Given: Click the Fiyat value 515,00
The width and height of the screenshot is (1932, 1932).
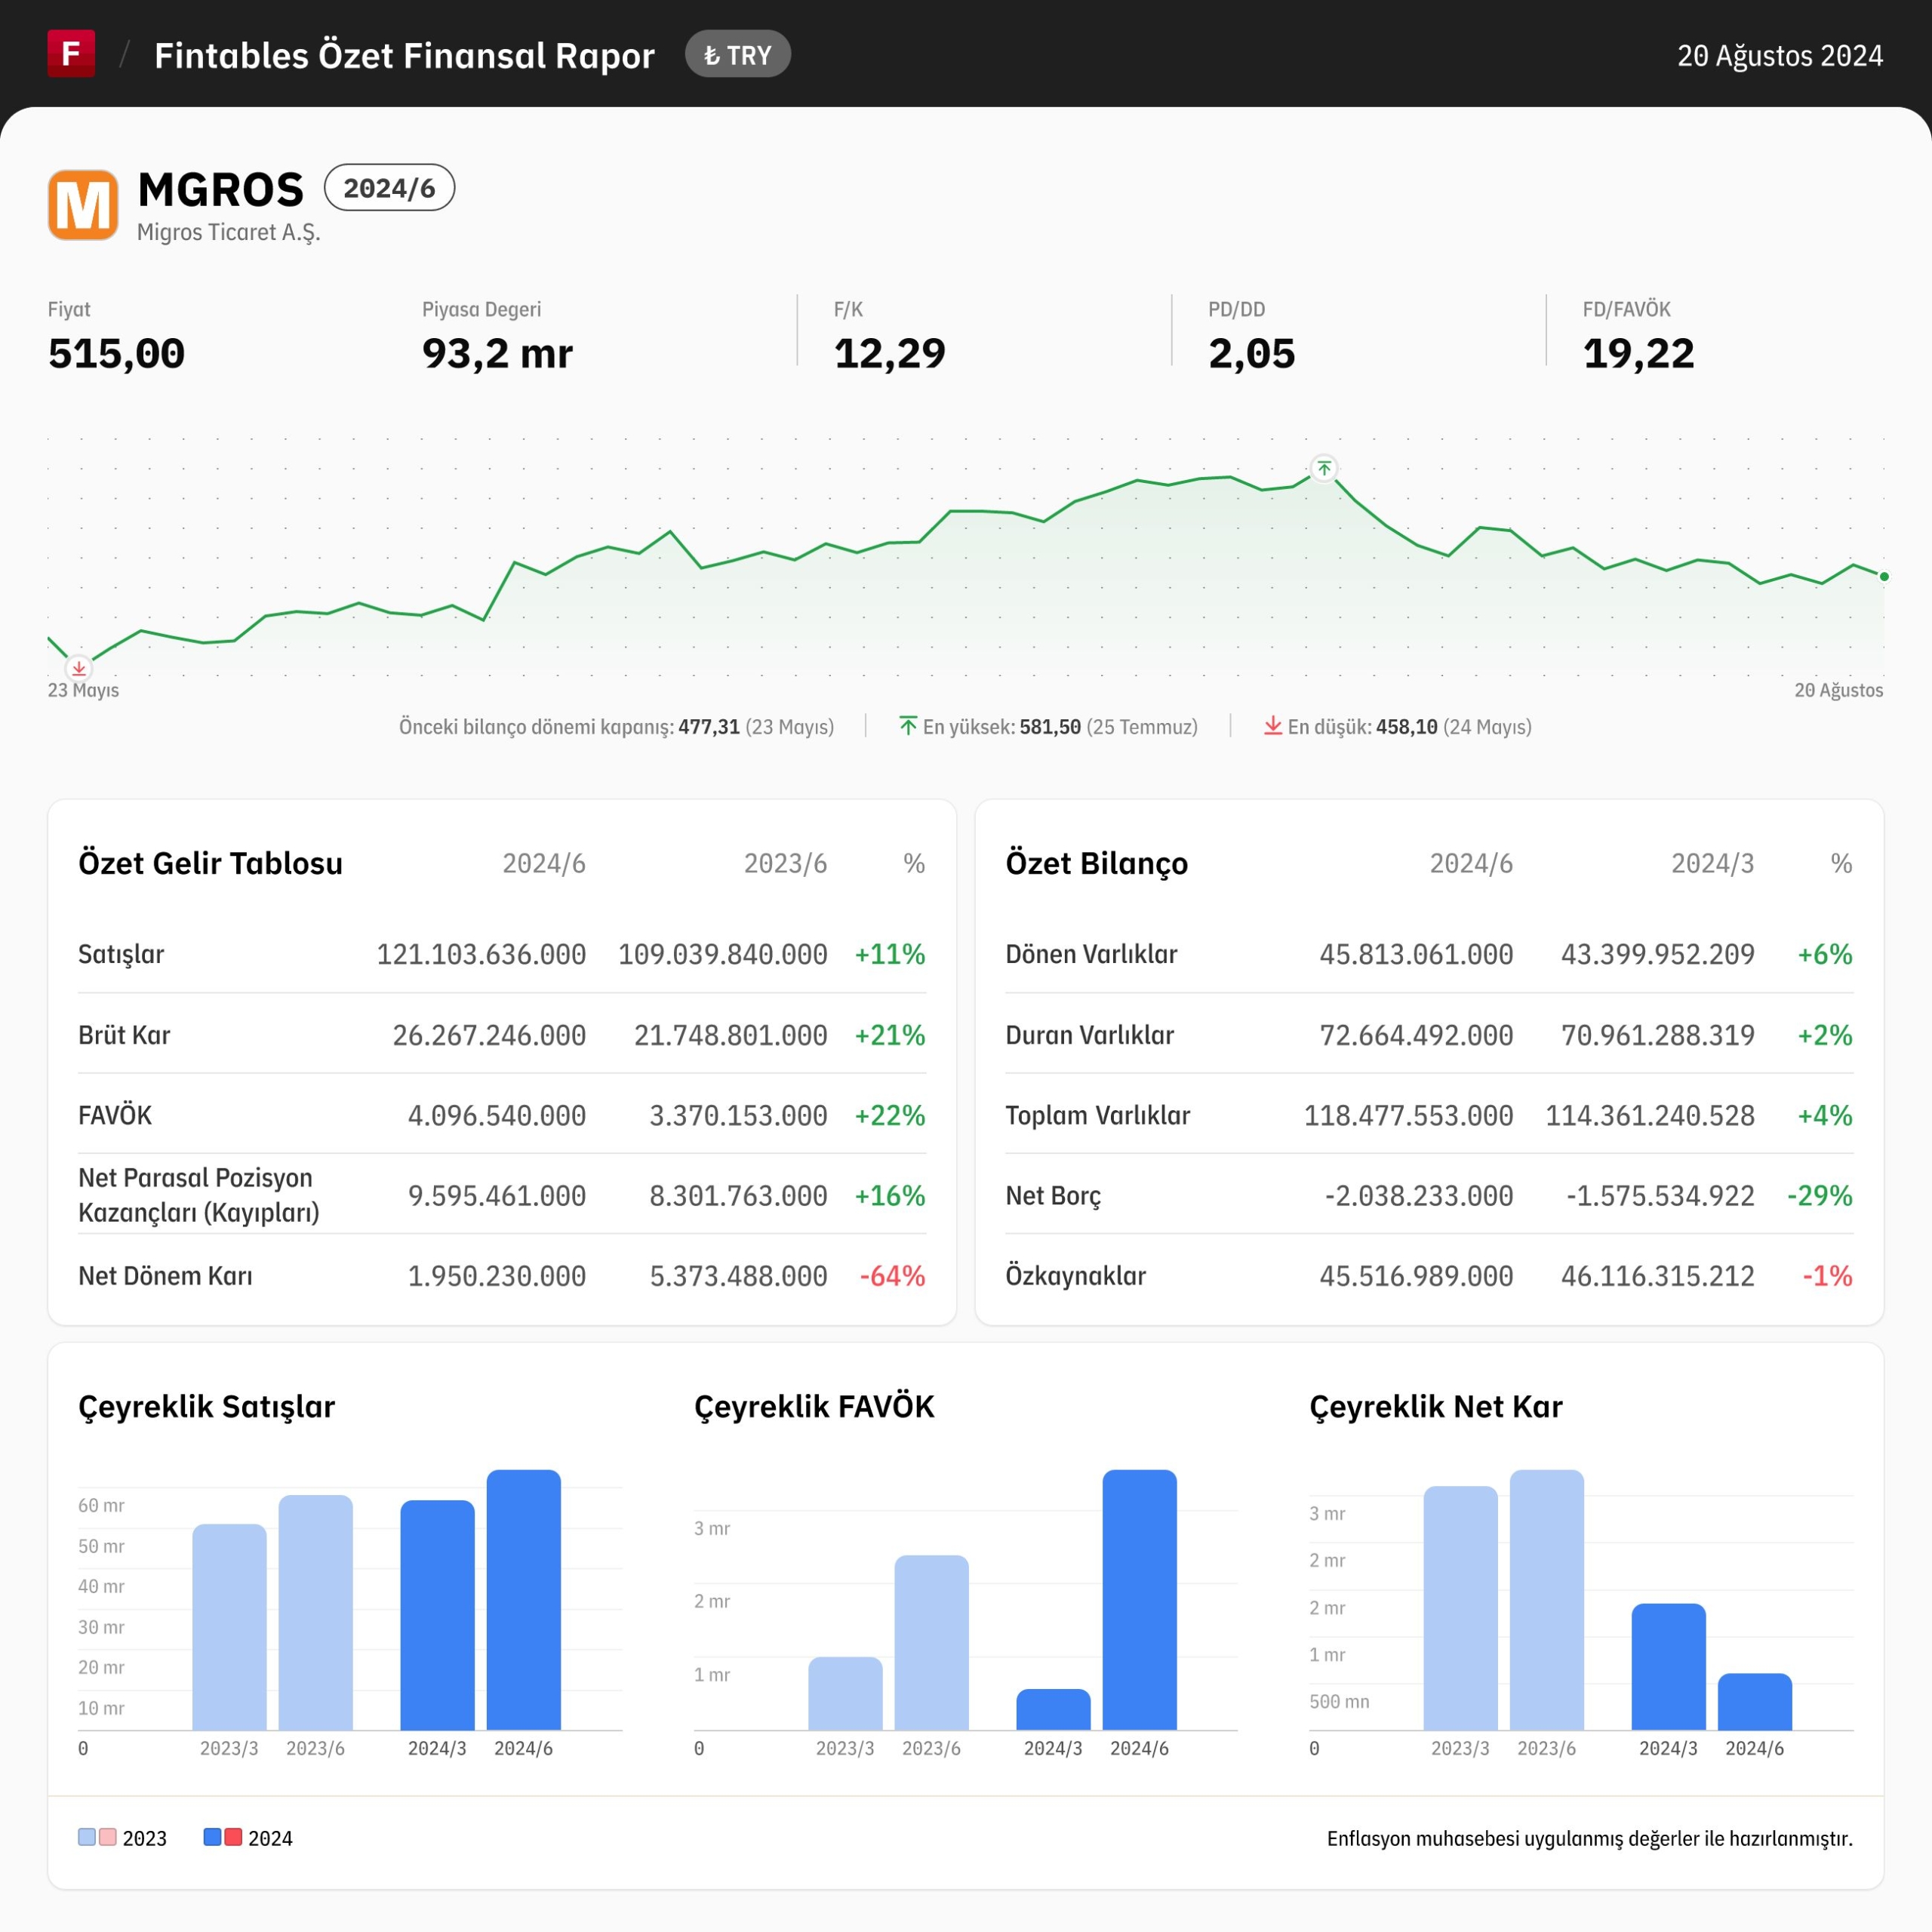Looking at the screenshot, I should [x=116, y=354].
